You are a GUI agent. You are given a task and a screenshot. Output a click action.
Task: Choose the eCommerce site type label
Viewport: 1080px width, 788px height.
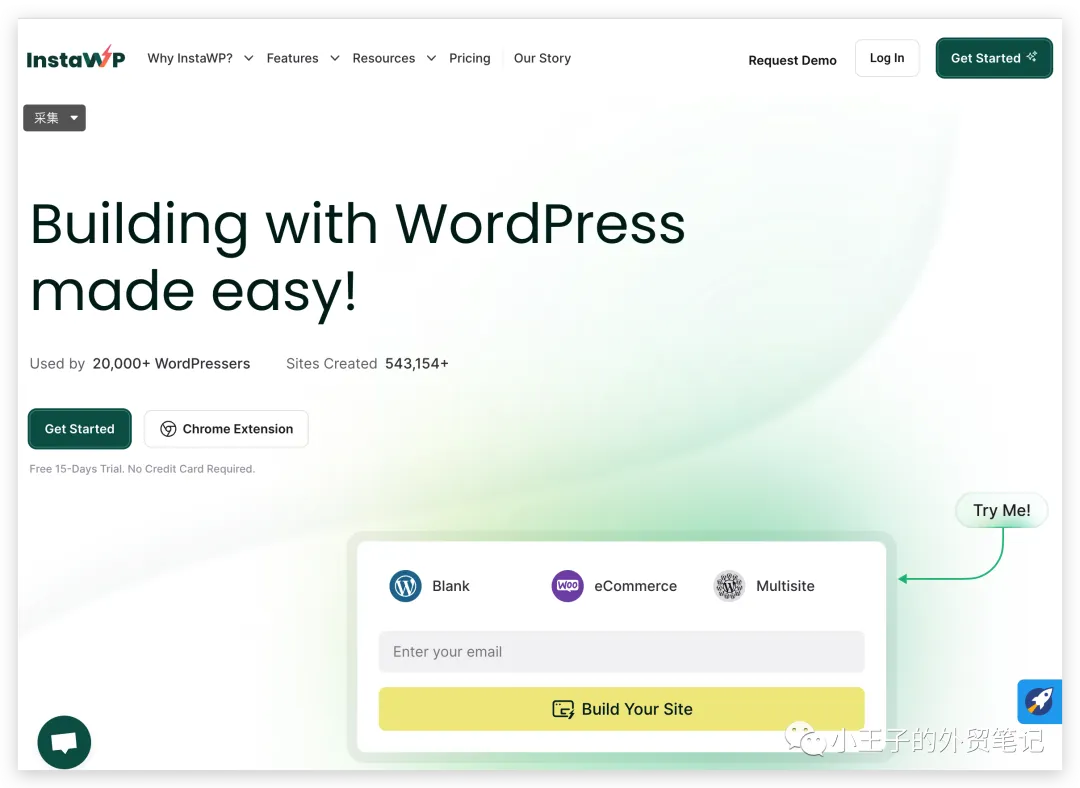tap(635, 586)
